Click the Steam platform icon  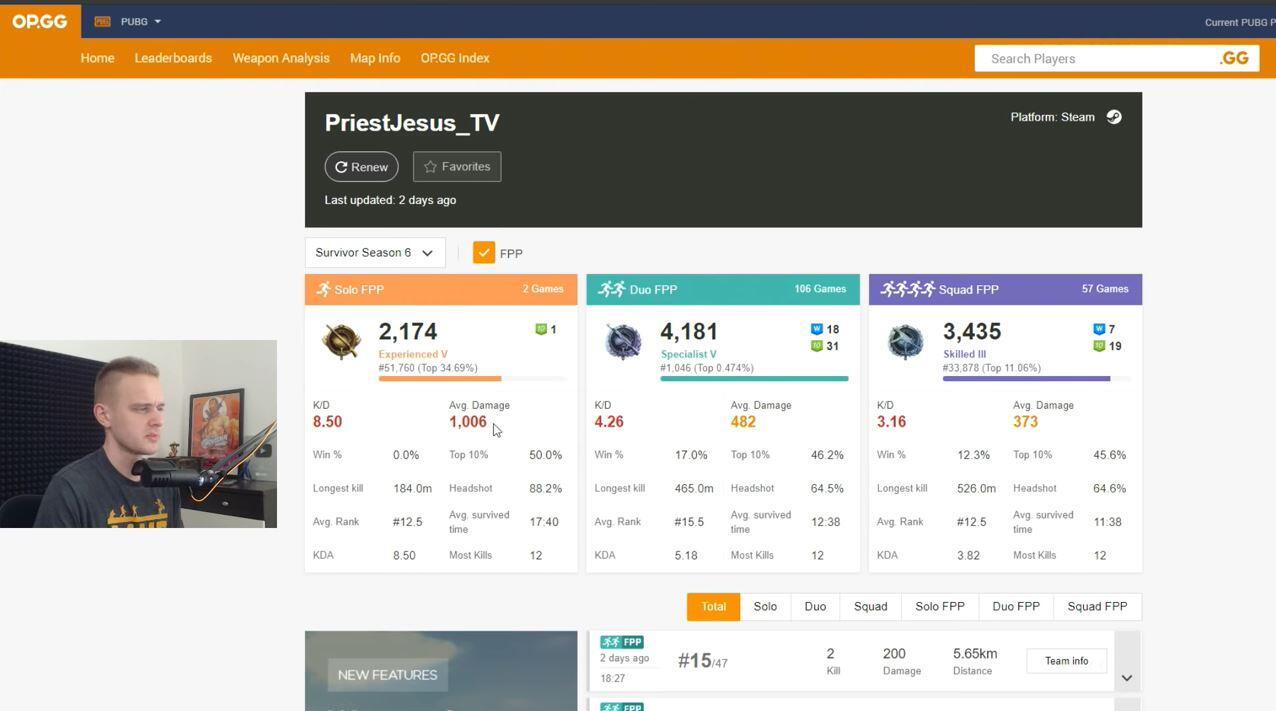(1114, 117)
